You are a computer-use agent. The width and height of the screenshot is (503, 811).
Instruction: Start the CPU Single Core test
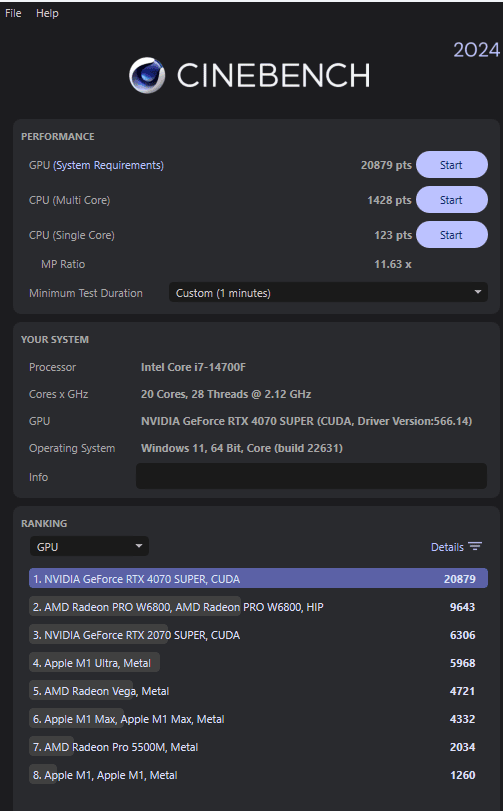coord(451,235)
